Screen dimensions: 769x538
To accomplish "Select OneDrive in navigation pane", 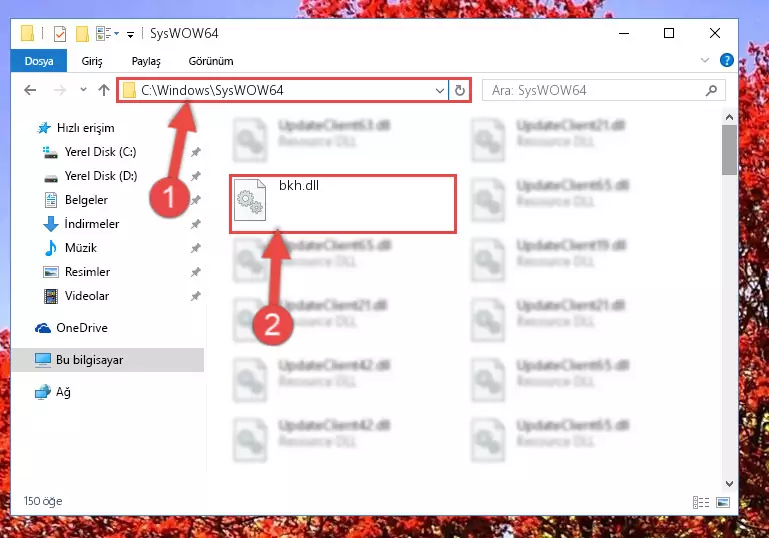I will (x=81, y=328).
